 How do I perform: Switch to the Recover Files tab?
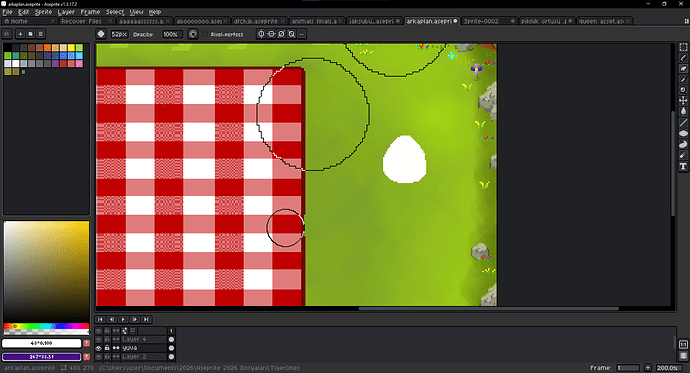tap(87, 21)
